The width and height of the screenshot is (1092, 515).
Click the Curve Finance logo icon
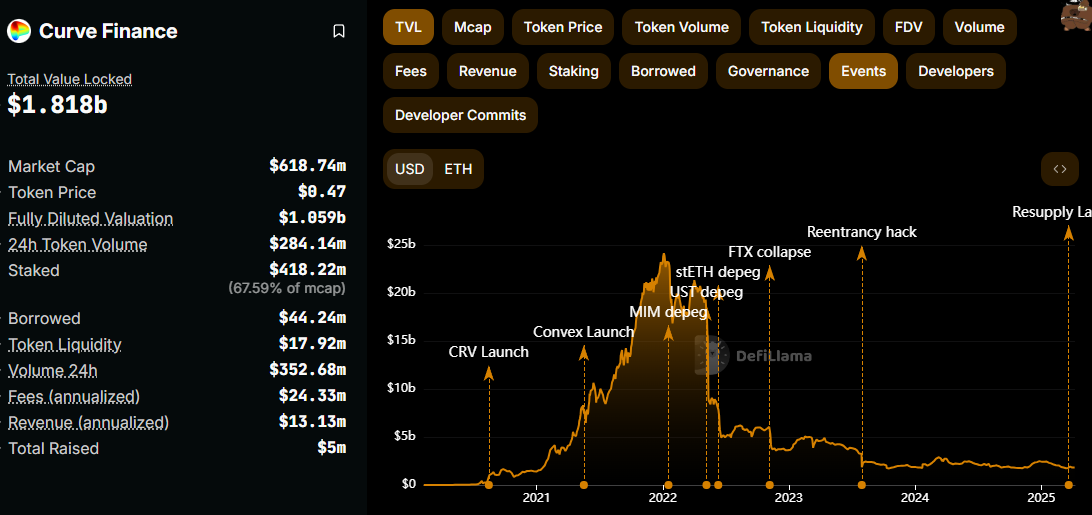[x=19, y=31]
